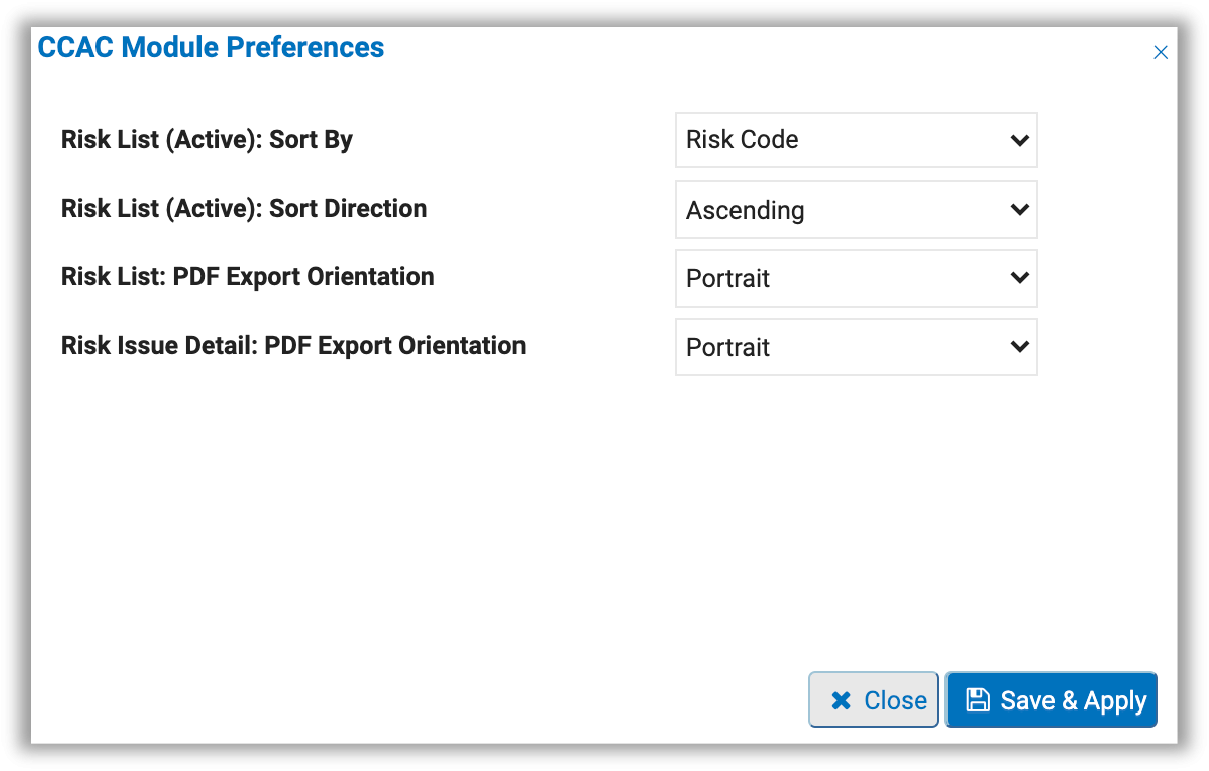
Task: Open the Risk Issue Detail PDF Export Orientation dropdown
Action: point(855,347)
